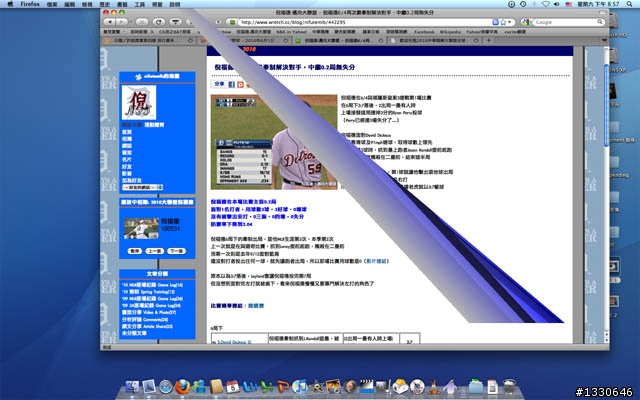This screenshot has width=640, height=400.
Task: Open MSN Messenger buddies icon in Dock
Action: 200,387
